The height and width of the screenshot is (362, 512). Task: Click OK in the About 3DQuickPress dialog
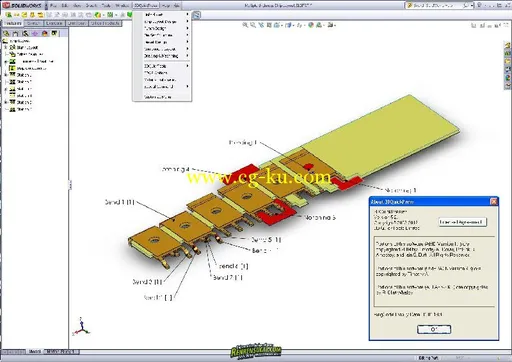coord(434,329)
